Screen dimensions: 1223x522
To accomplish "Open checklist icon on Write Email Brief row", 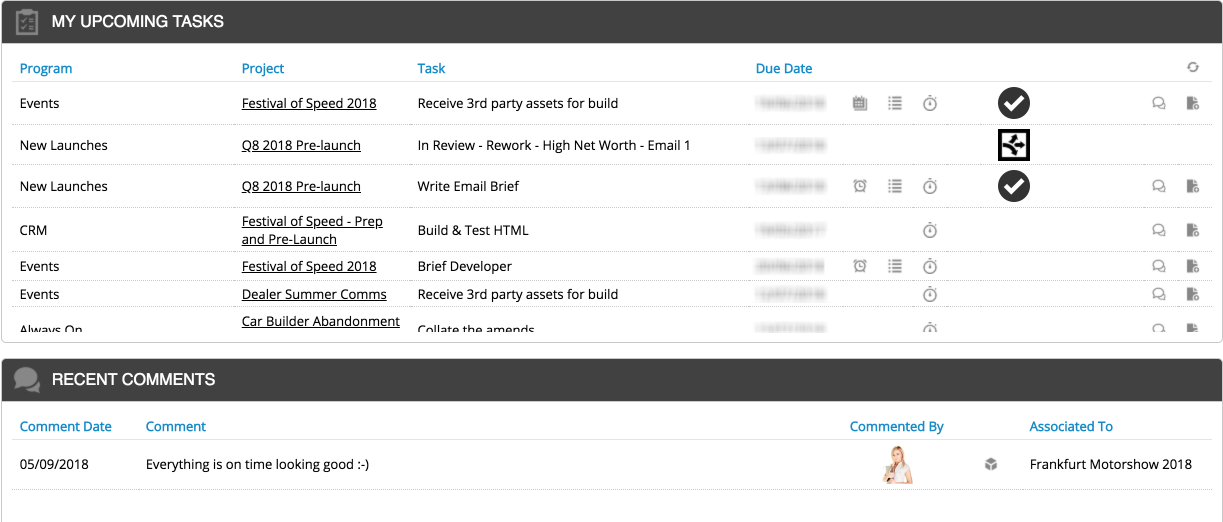I will [895, 186].
